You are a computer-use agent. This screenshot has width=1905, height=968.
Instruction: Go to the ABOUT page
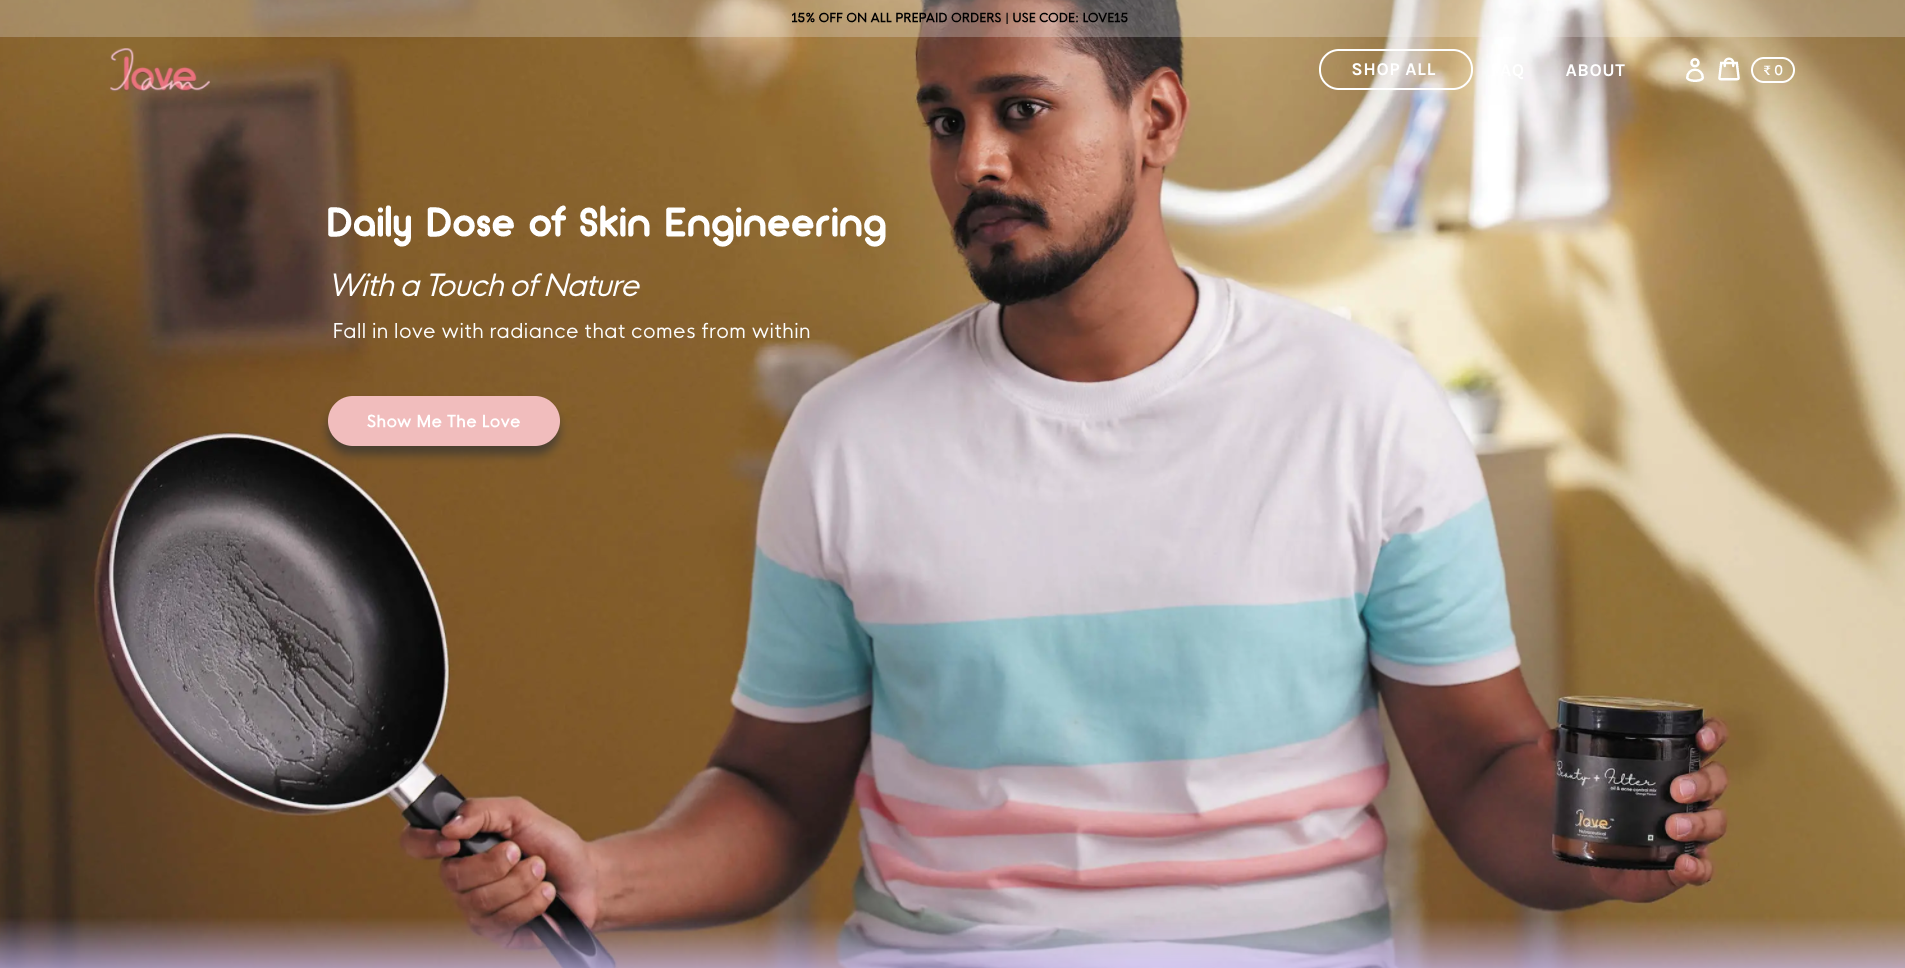pyautogui.click(x=1595, y=70)
